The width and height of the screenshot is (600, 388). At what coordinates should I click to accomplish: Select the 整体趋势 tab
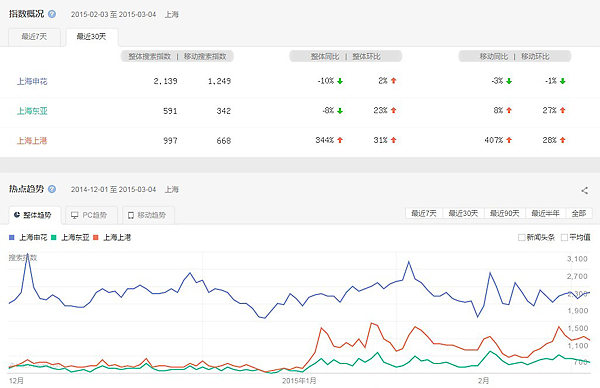pyautogui.click(x=34, y=215)
